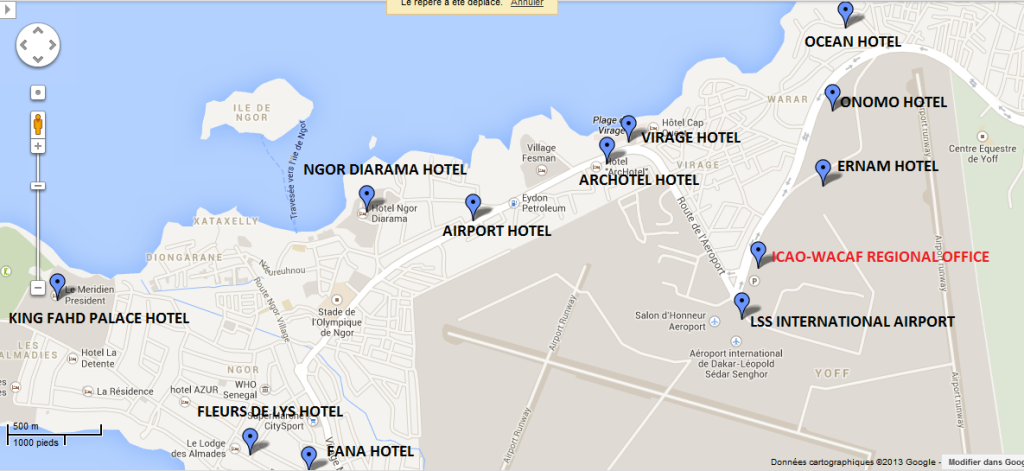Image resolution: width=1024 pixels, height=471 pixels.
Task: Select the Ernam Hotel pin
Action: tap(823, 172)
